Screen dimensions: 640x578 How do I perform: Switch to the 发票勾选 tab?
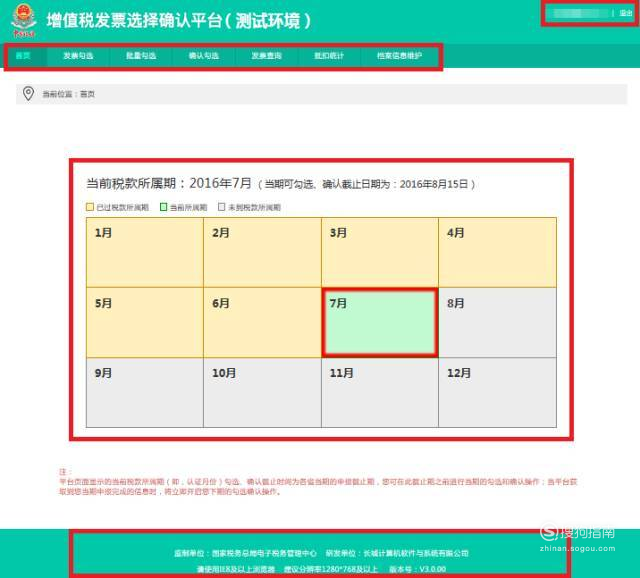click(78, 56)
